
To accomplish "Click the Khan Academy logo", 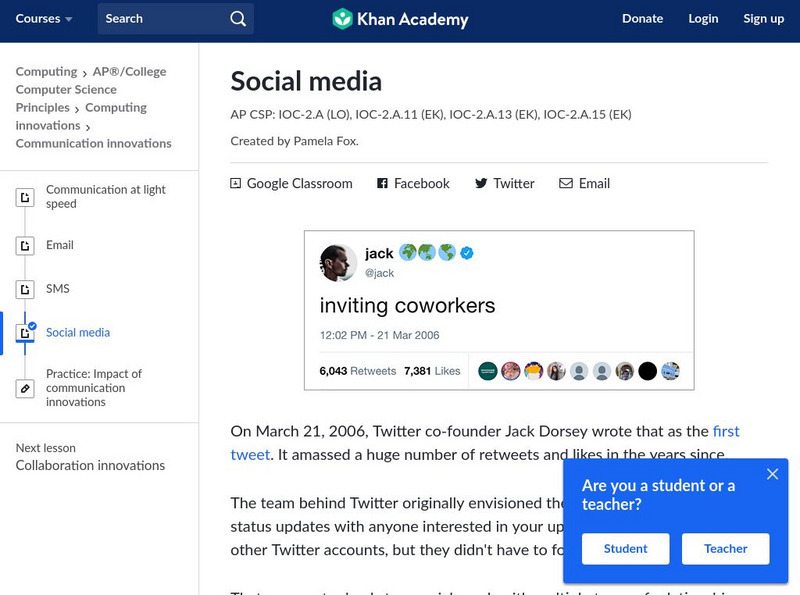I will [400, 19].
